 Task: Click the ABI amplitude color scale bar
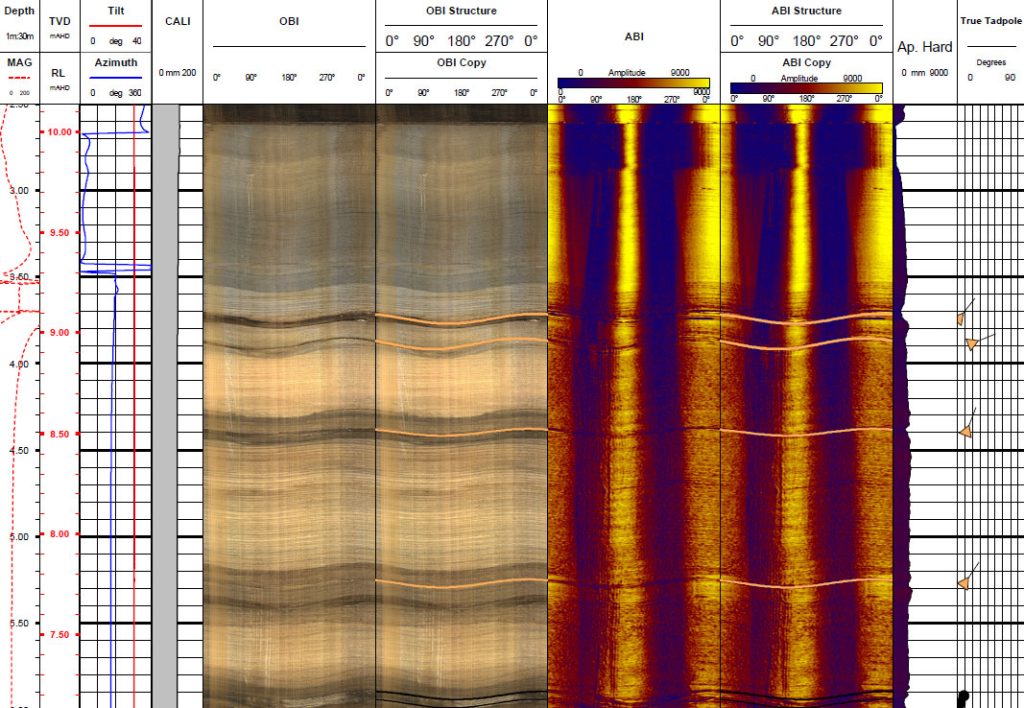coord(633,83)
